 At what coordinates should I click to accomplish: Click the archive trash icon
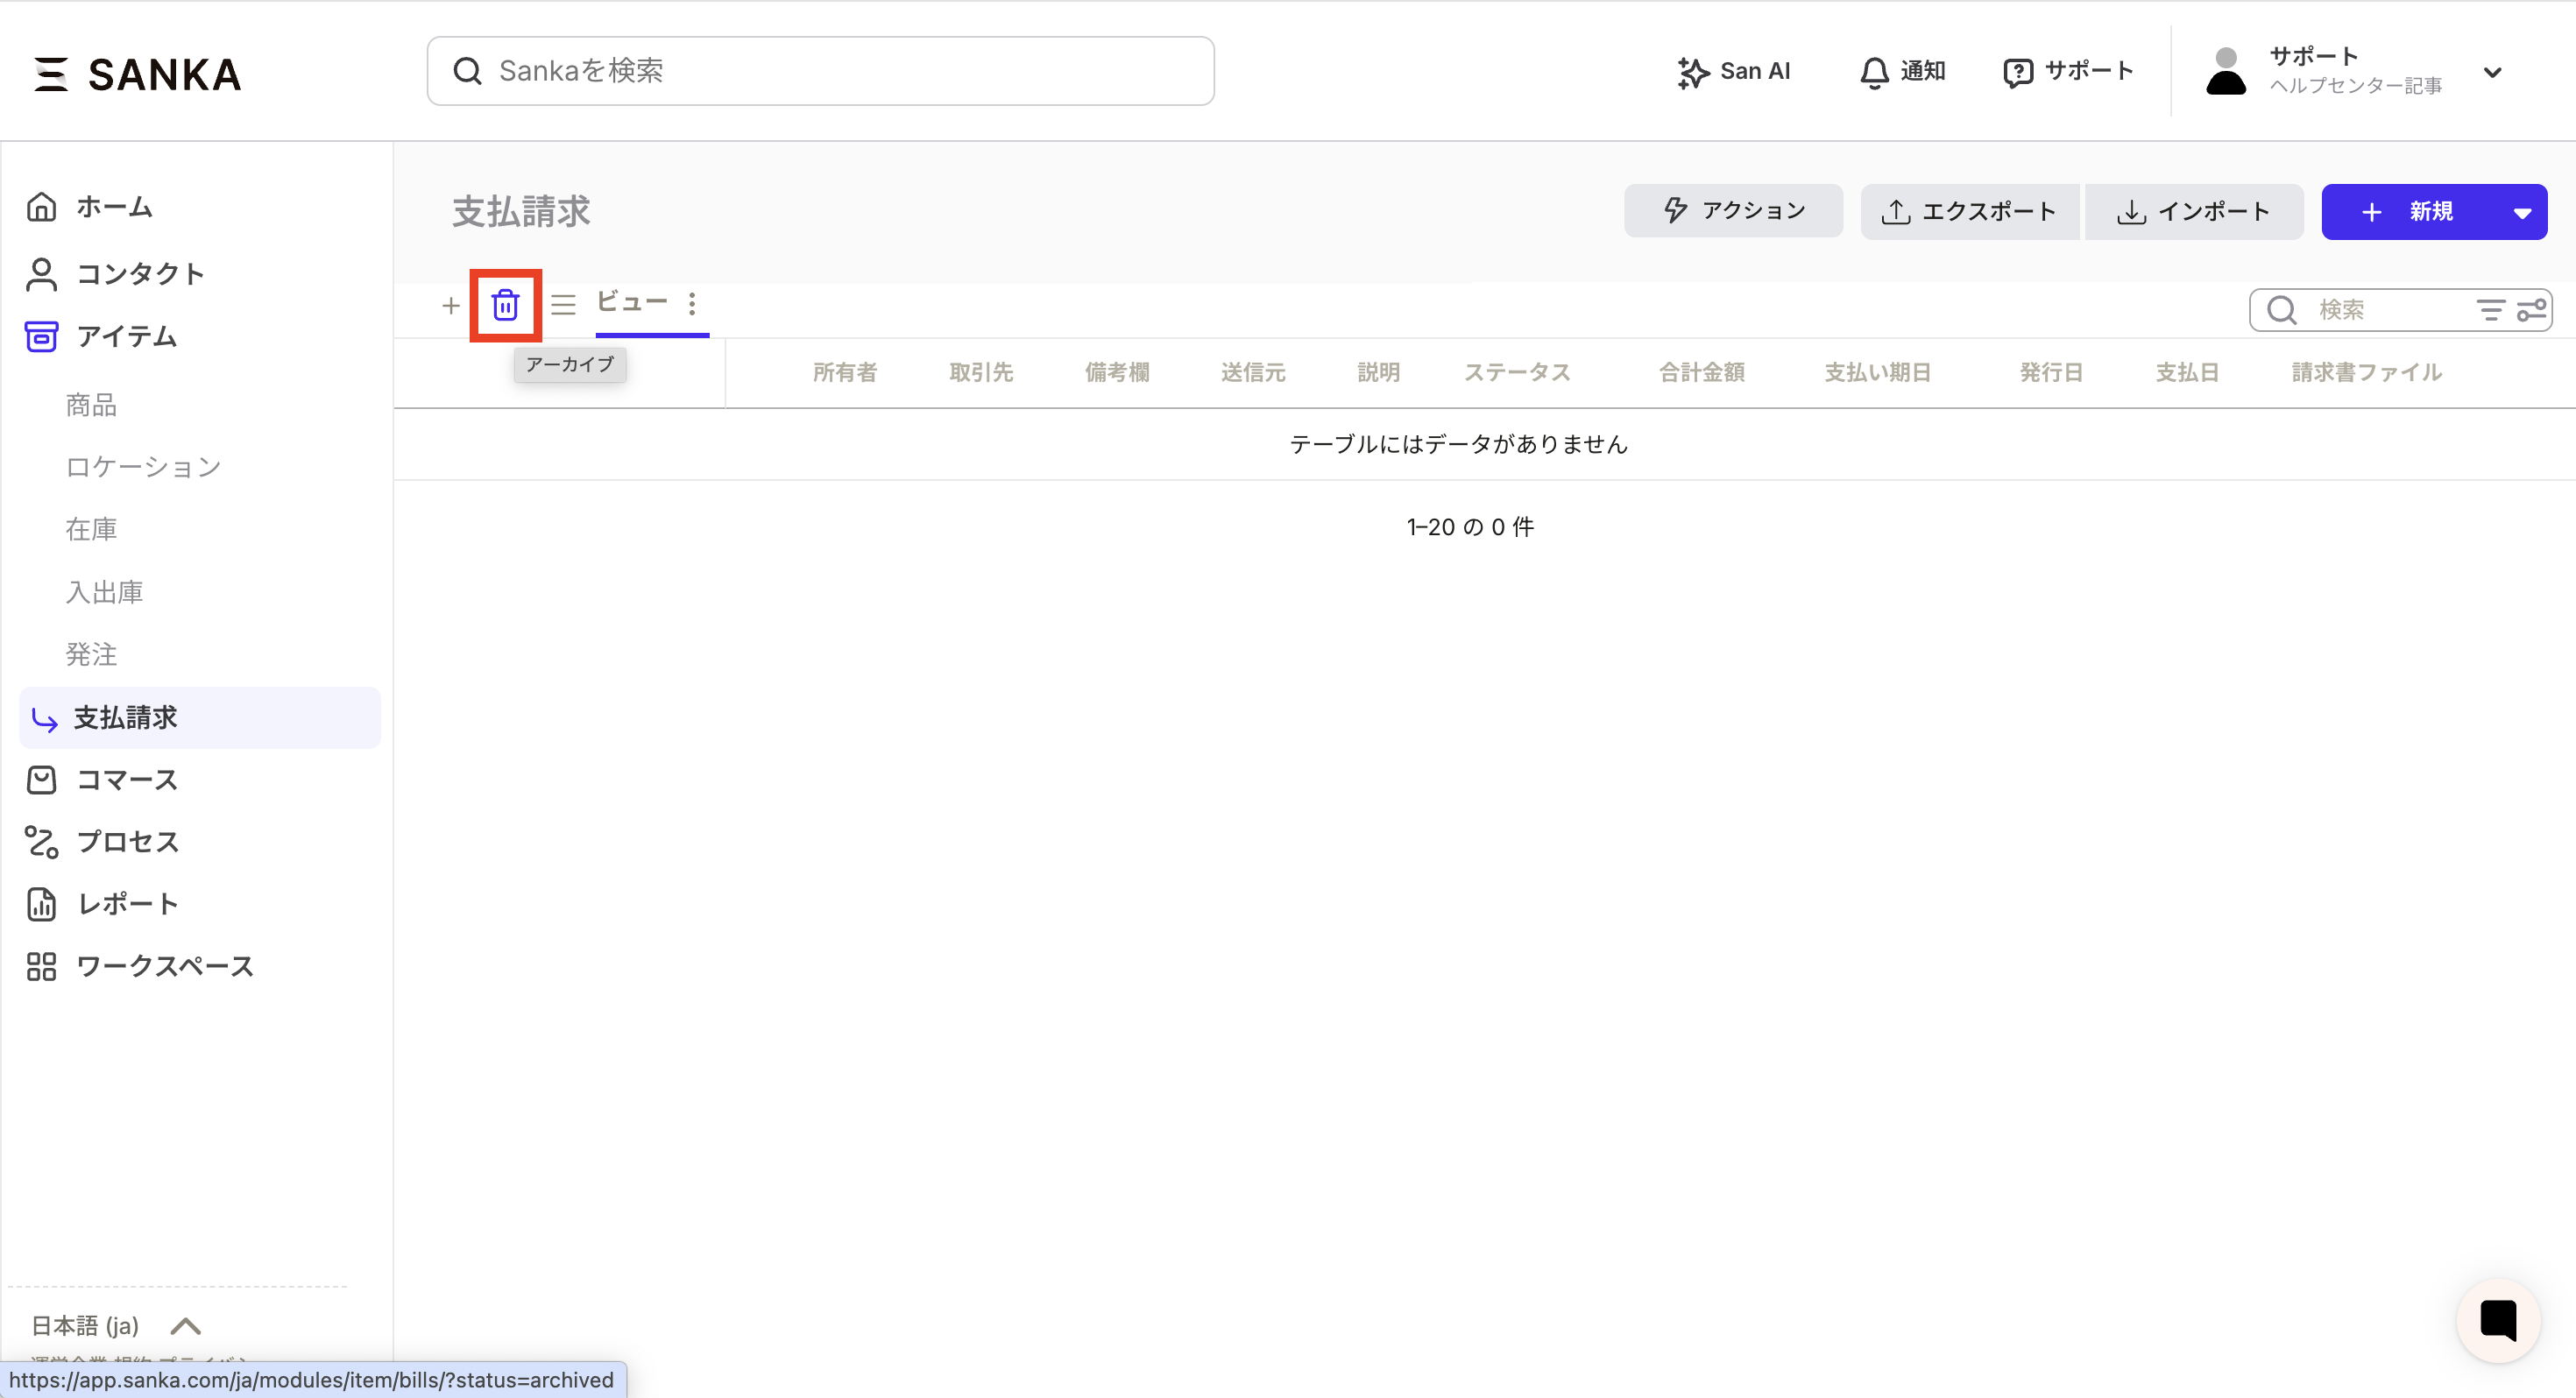coord(505,305)
